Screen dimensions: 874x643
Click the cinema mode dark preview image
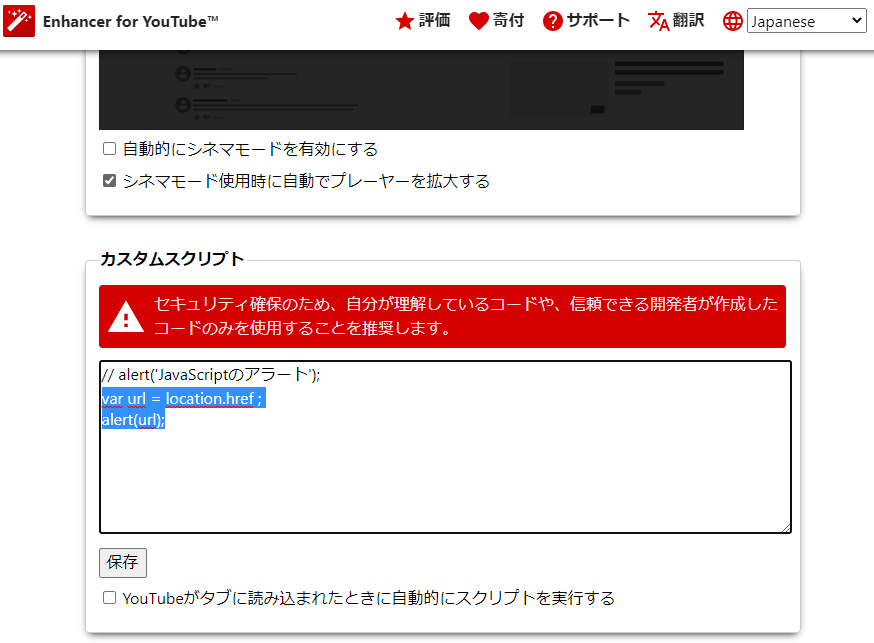click(x=421, y=90)
